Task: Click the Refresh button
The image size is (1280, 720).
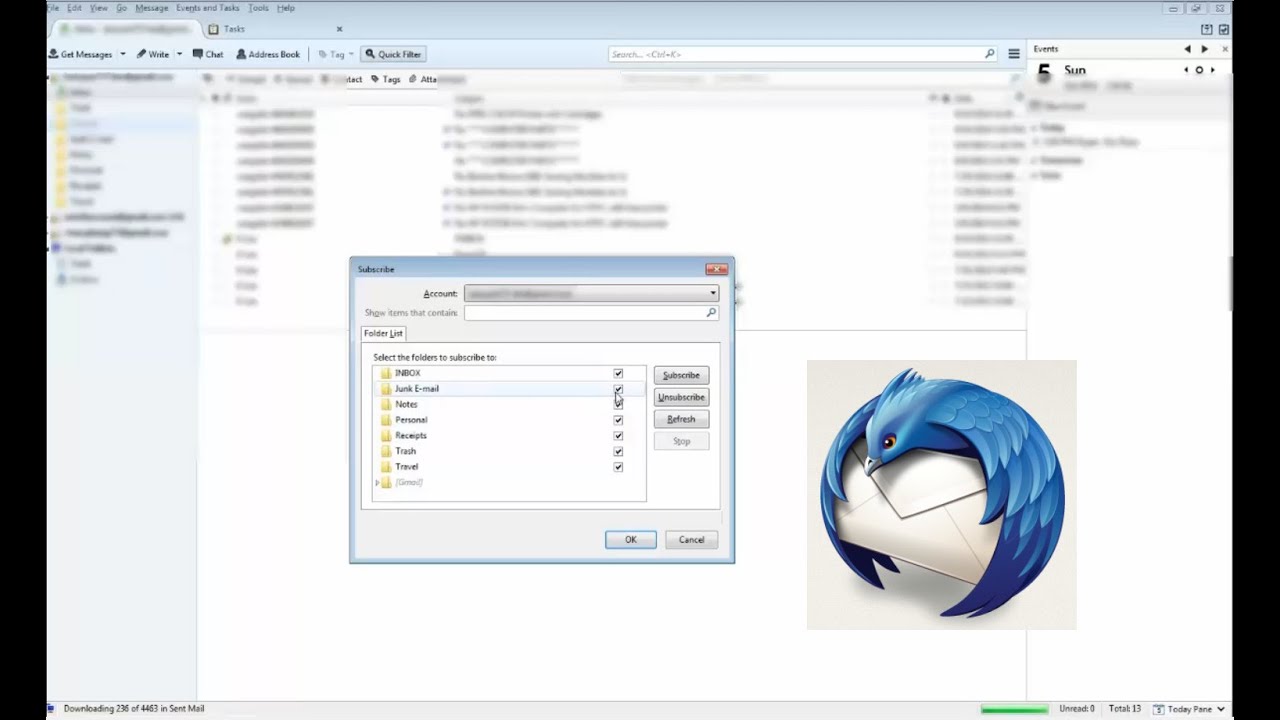Action: (x=681, y=419)
